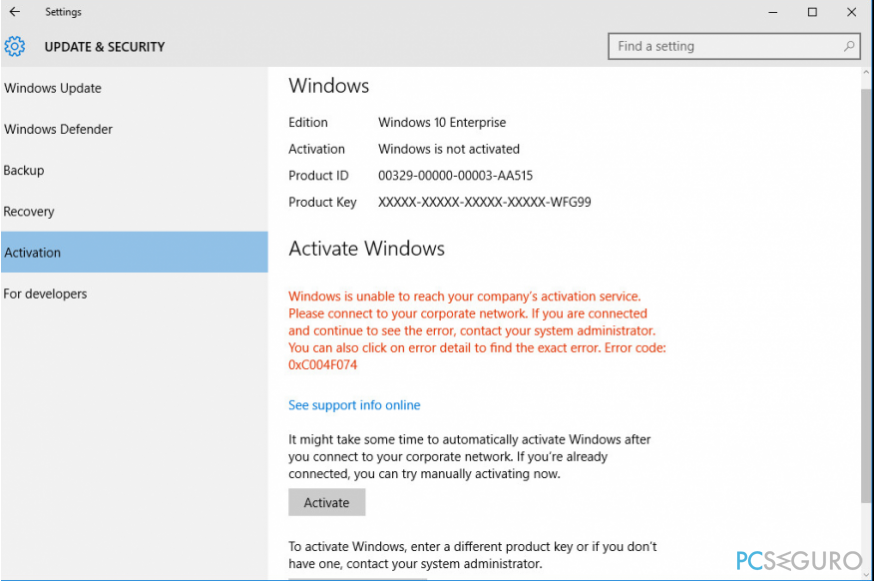Click the back arrow to leave Update & Security

point(12,12)
